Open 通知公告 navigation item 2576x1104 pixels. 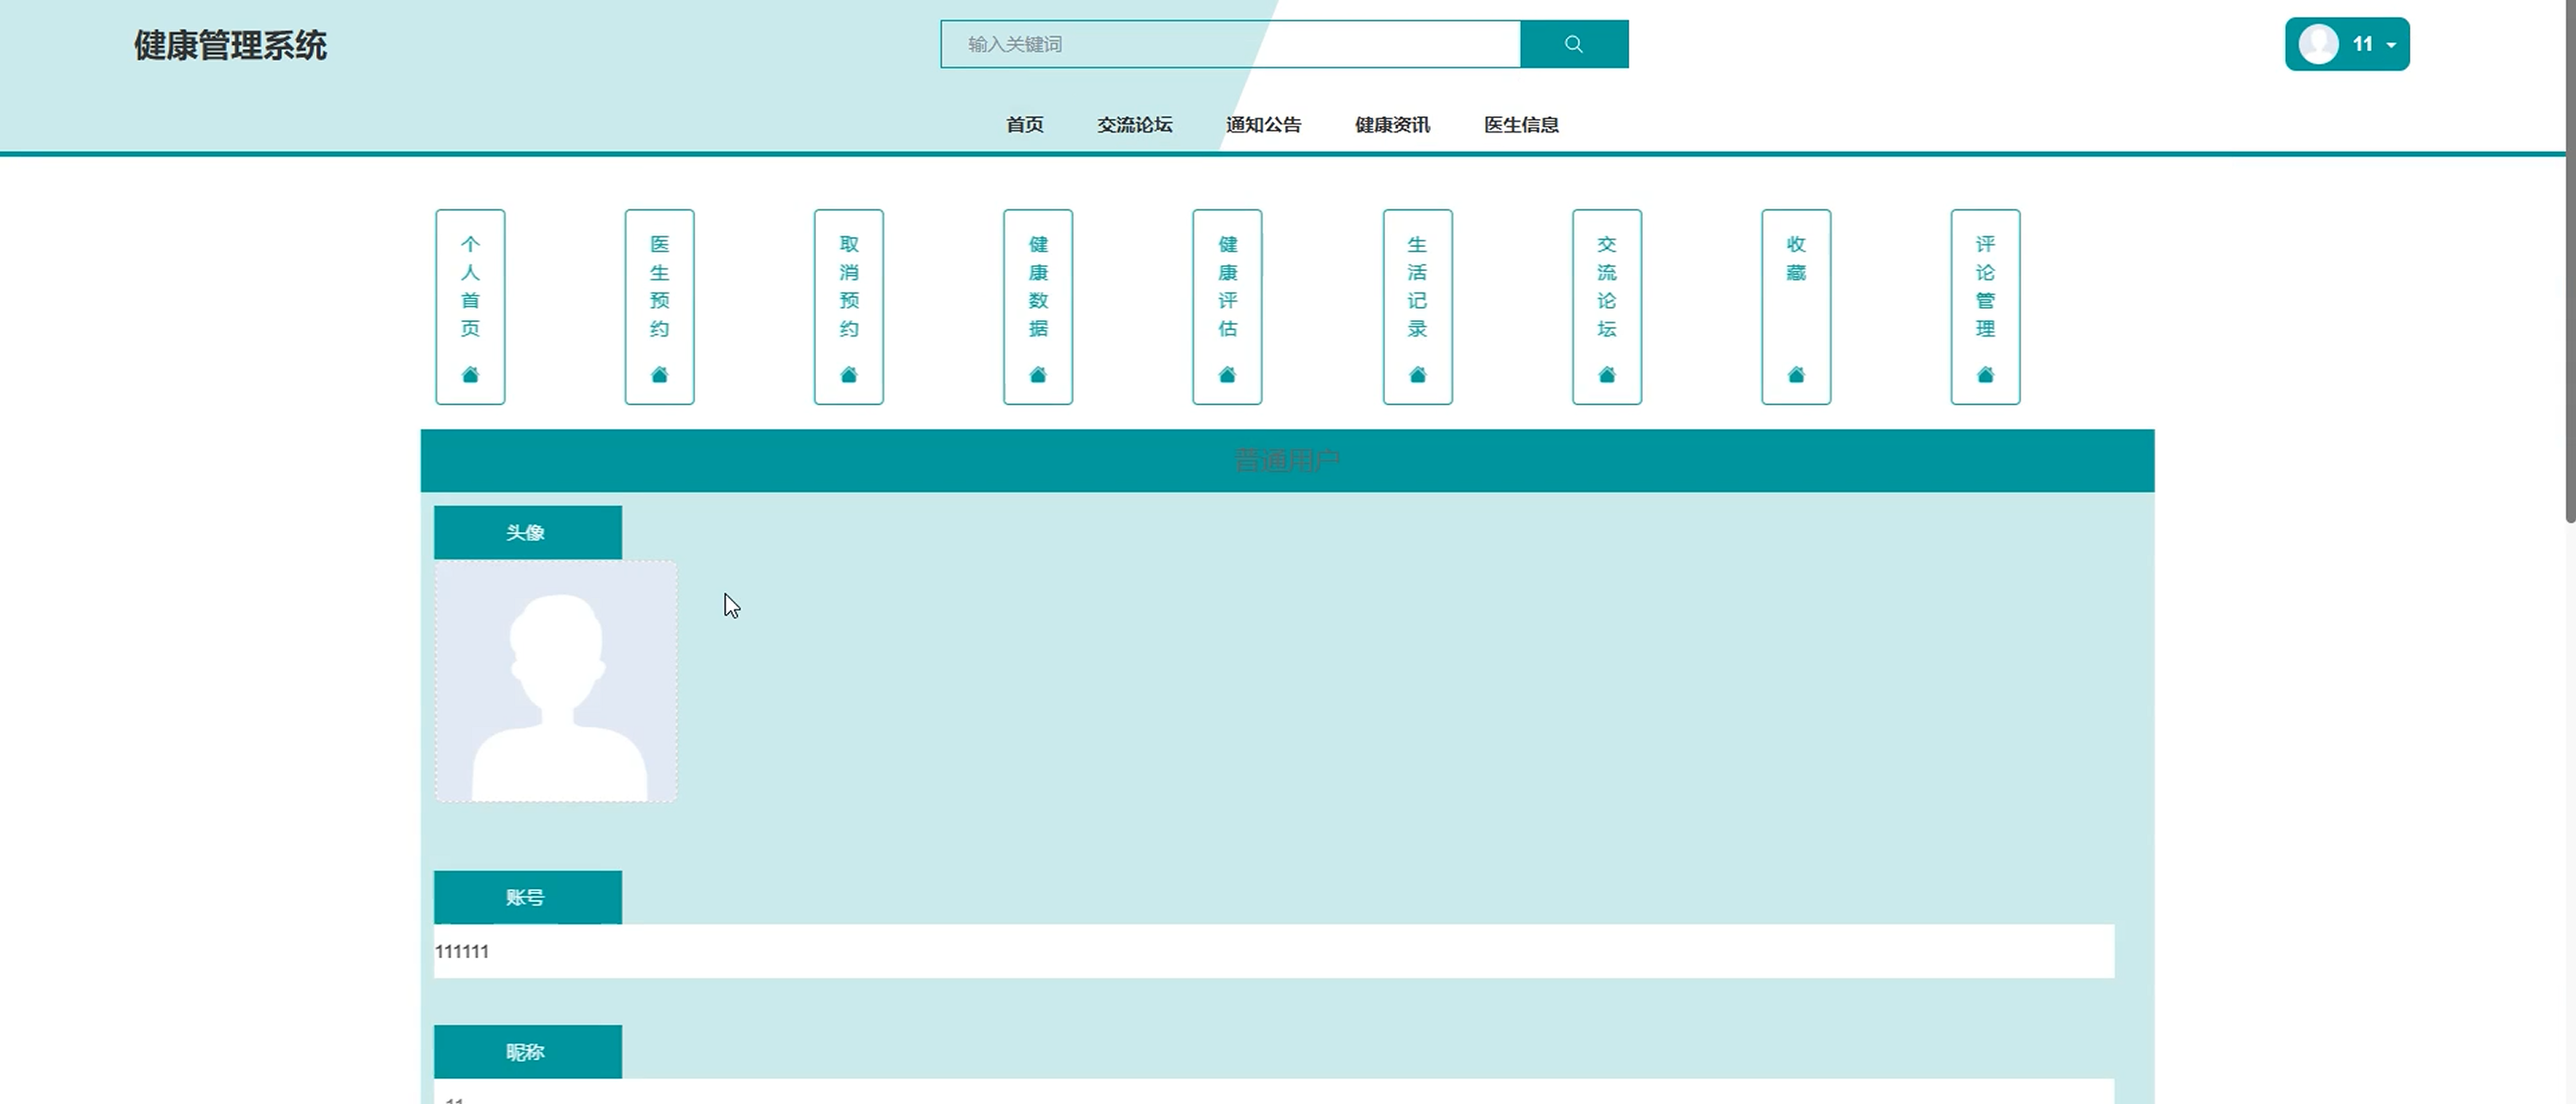tap(1263, 125)
